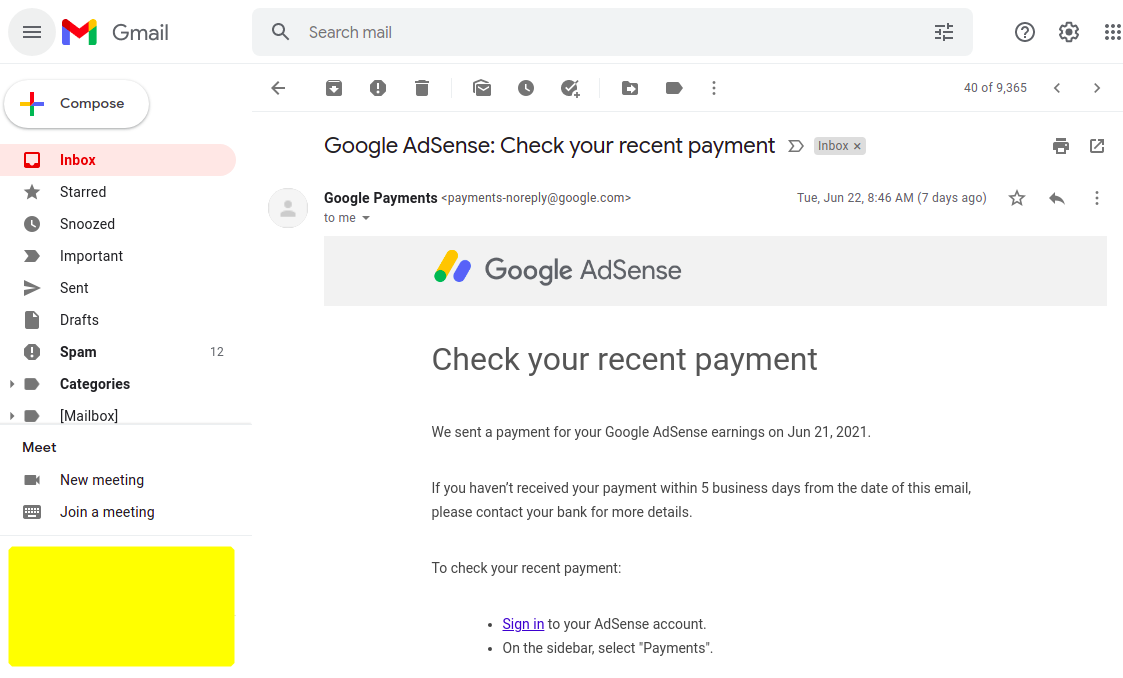Image resolution: width=1123 pixels, height=678 pixels.
Task: Expand the recipient details arrow next to "to me"
Action: 366,218
